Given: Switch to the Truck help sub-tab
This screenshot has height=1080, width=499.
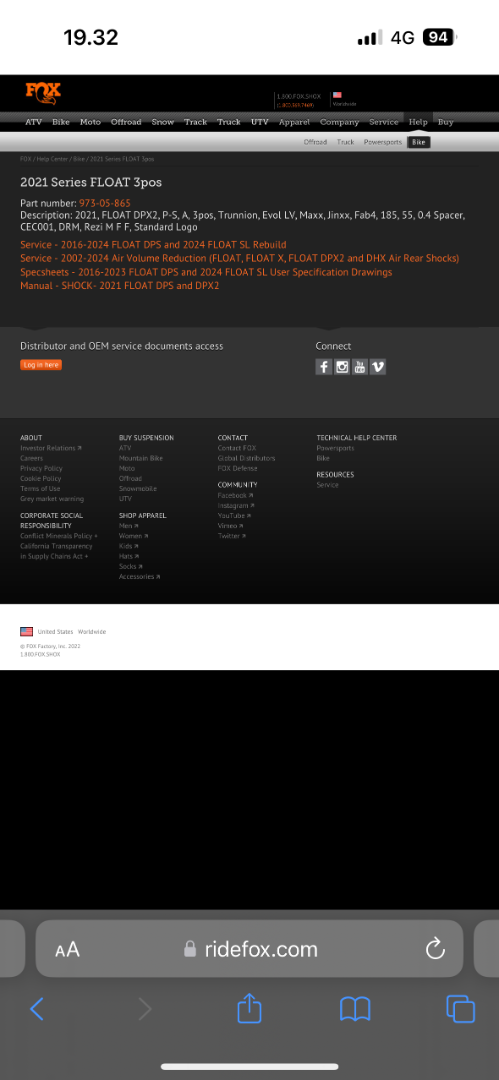Looking at the screenshot, I should [345, 142].
